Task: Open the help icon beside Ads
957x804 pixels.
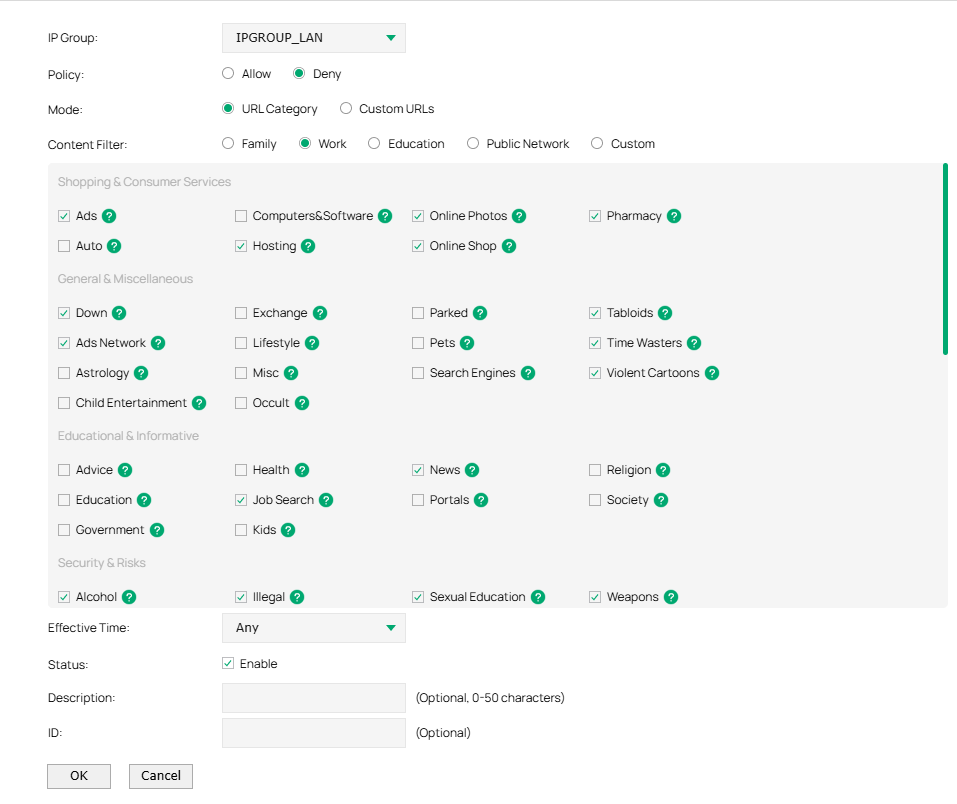Action: (108, 215)
